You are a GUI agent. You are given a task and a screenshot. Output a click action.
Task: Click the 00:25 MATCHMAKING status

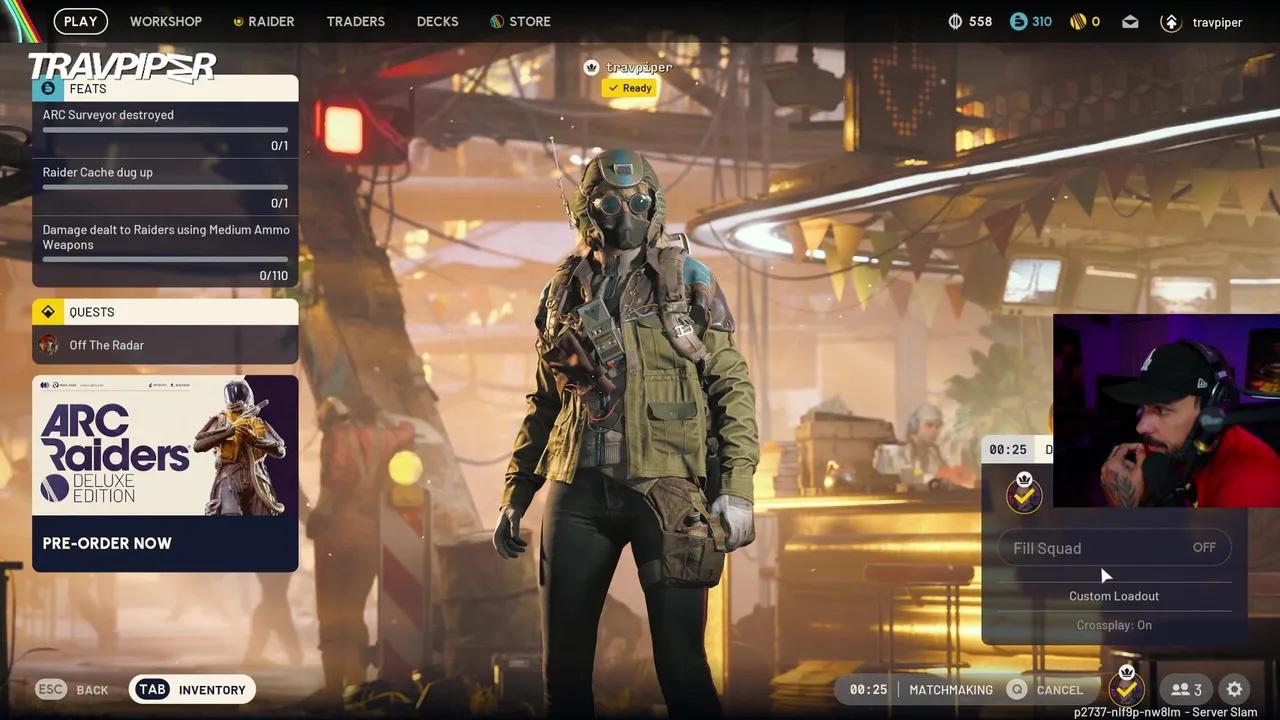tap(921, 690)
